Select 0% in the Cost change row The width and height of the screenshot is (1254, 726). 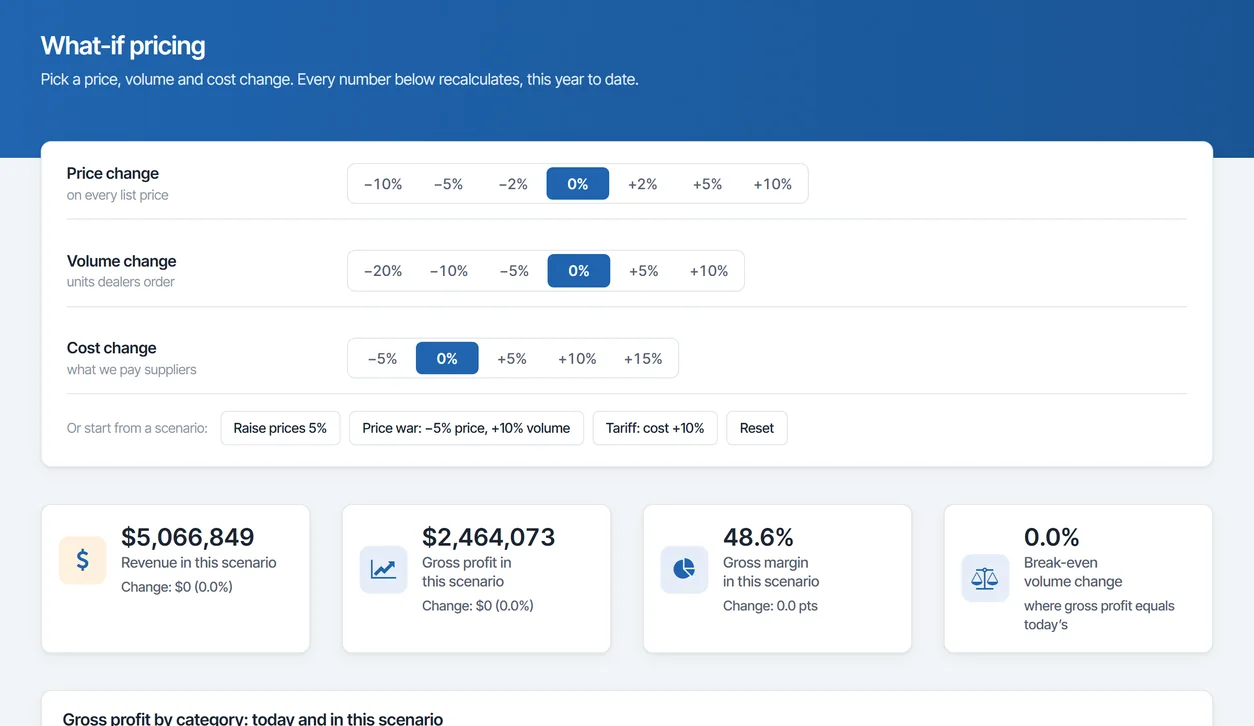[447, 358]
